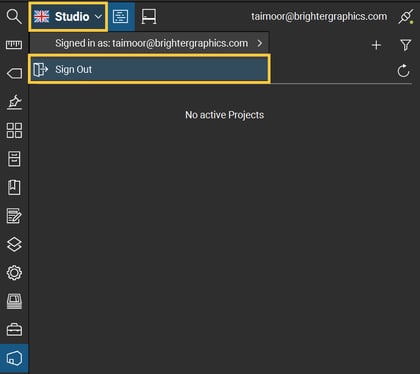Screen dimensions: 420x374
Task: Click the connection plug status icon
Action: tap(406, 16)
